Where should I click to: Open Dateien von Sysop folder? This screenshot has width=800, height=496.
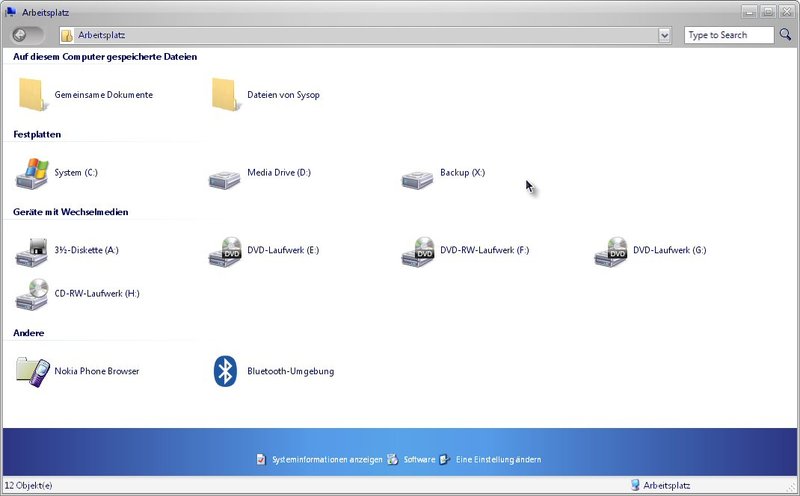pyautogui.click(x=225, y=95)
